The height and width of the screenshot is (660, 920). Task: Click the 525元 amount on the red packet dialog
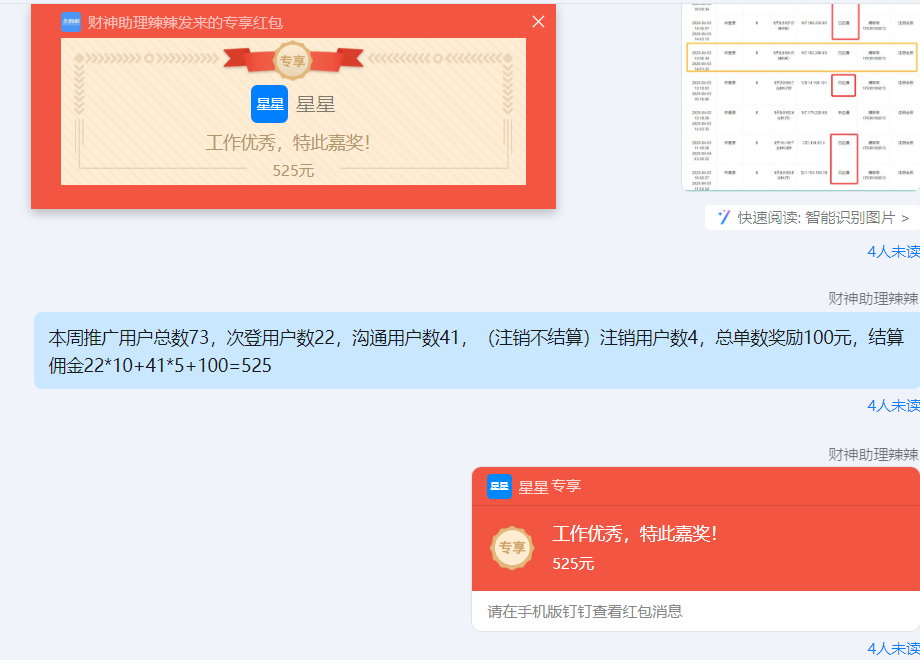tap(294, 170)
